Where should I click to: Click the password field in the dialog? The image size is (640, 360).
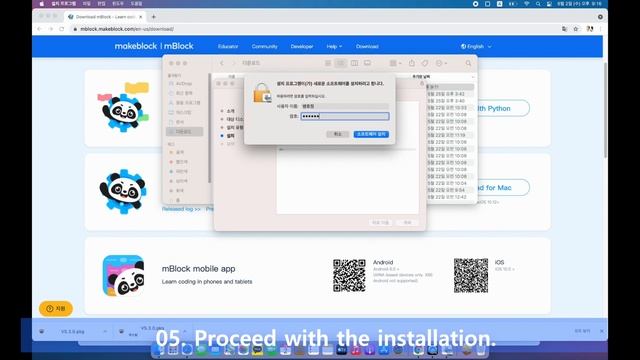(345, 116)
